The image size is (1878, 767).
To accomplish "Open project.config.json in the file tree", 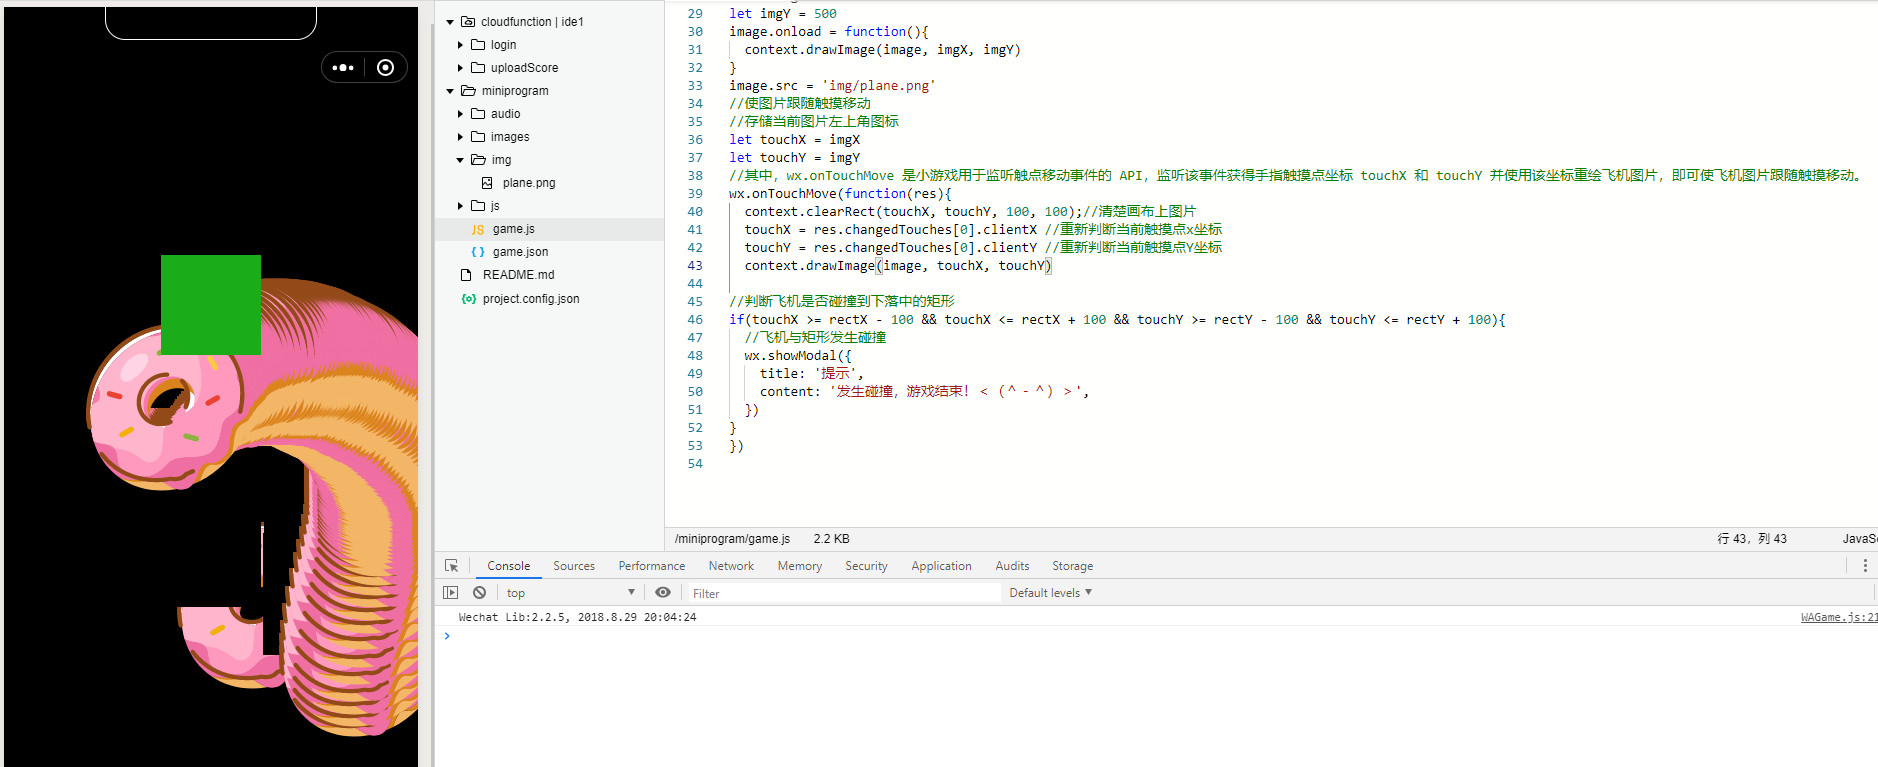I will tap(531, 299).
